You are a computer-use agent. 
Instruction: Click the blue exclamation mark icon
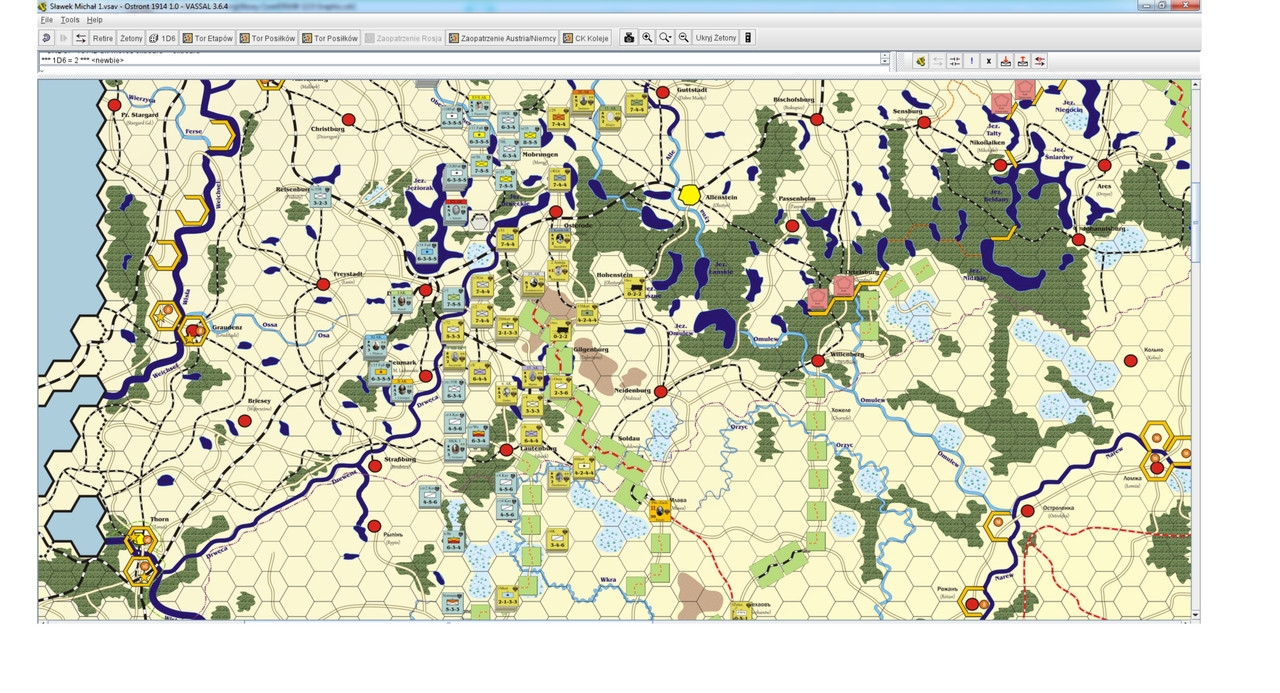[x=972, y=61]
